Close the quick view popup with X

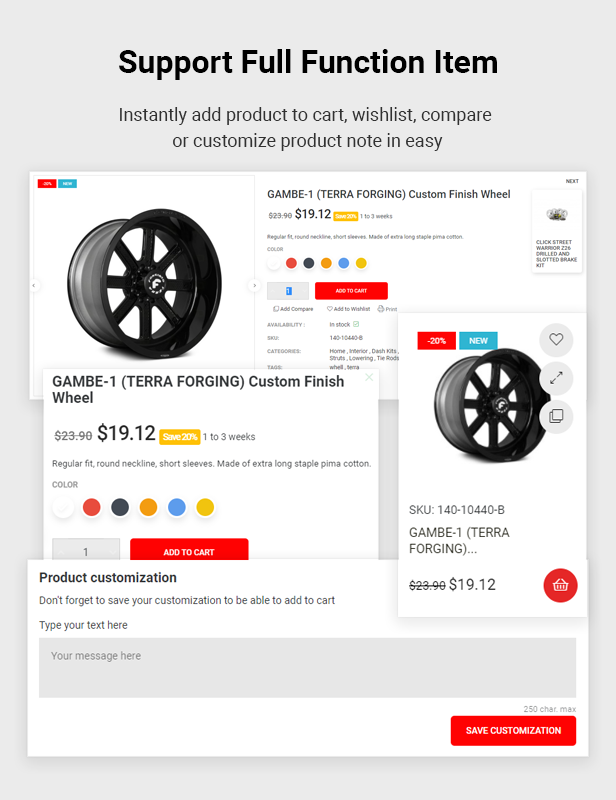coord(369,377)
